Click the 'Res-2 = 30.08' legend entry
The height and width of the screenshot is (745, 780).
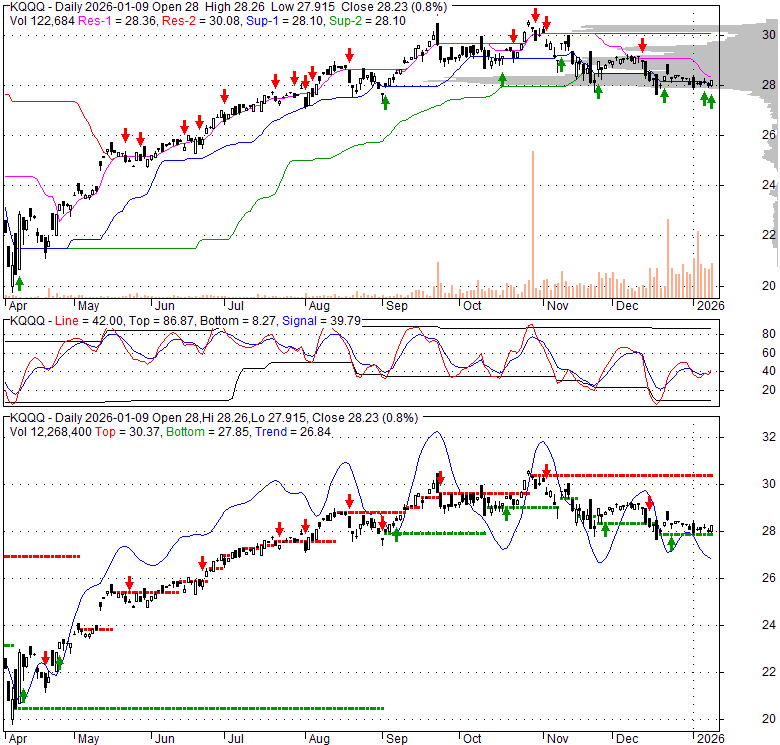click(x=202, y=21)
